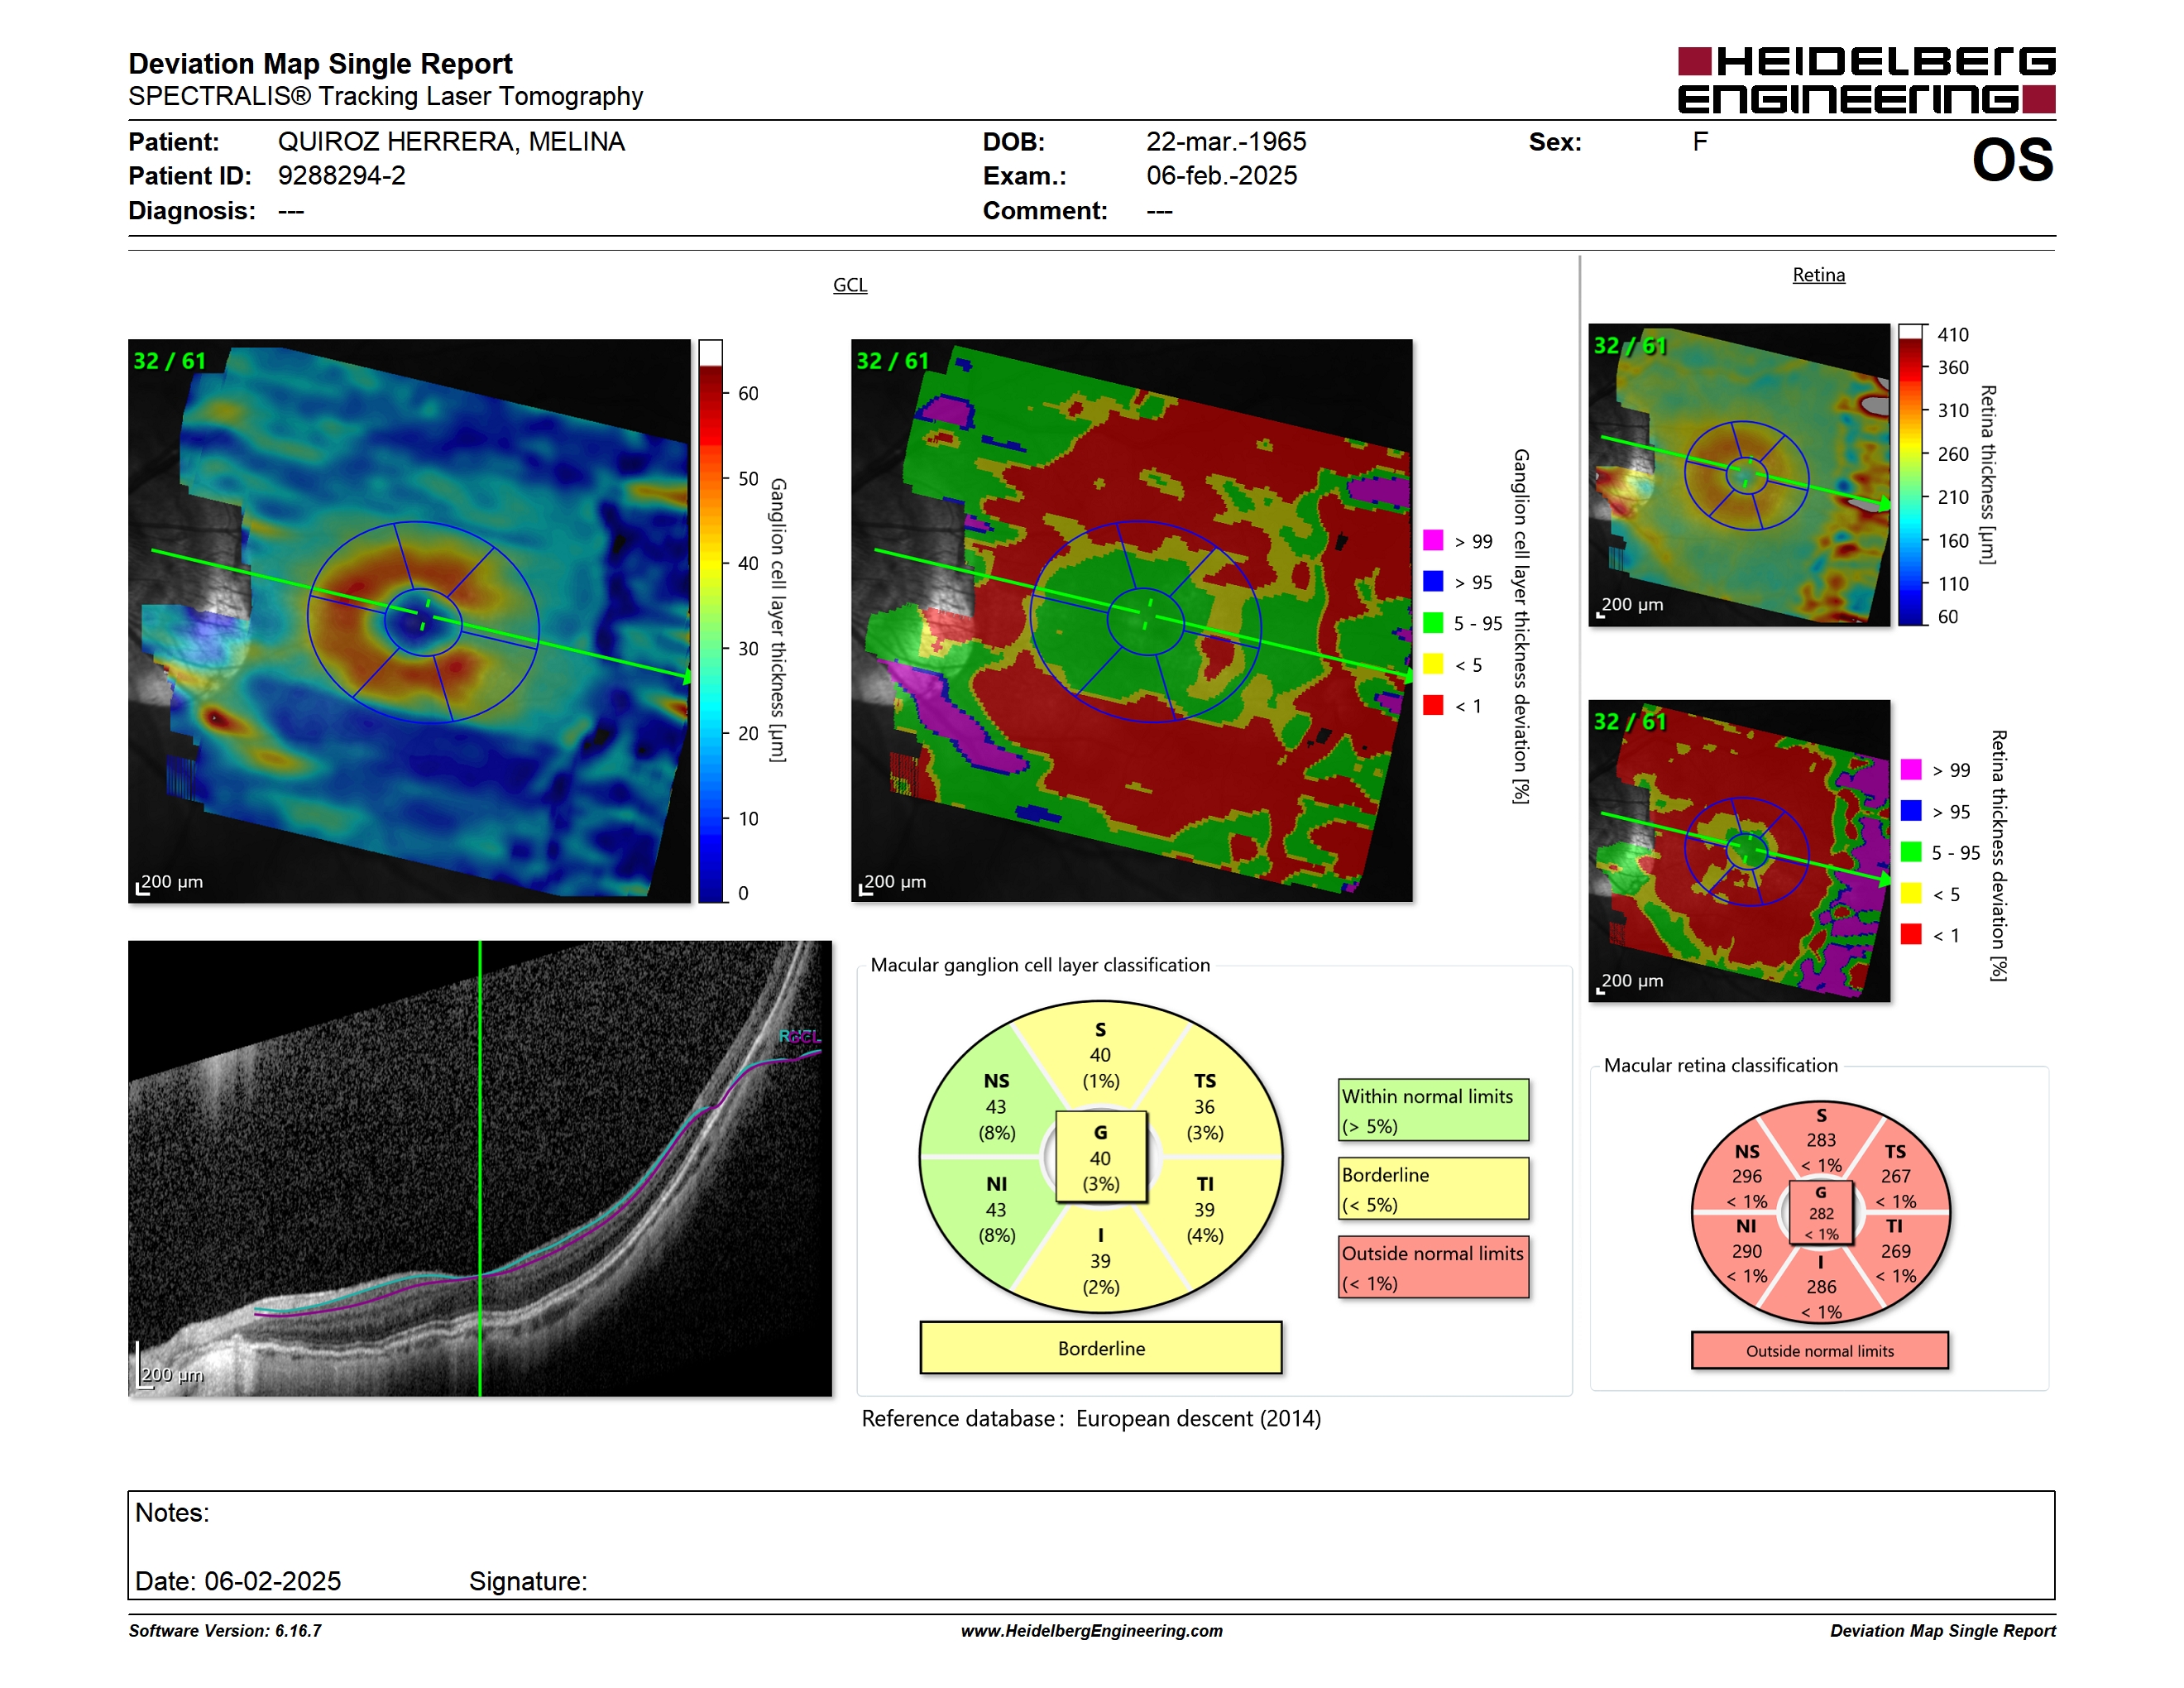This screenshot has height=1688, width=2184.
Task: Click the Deviation Map Single Report title
Action: 320,64
